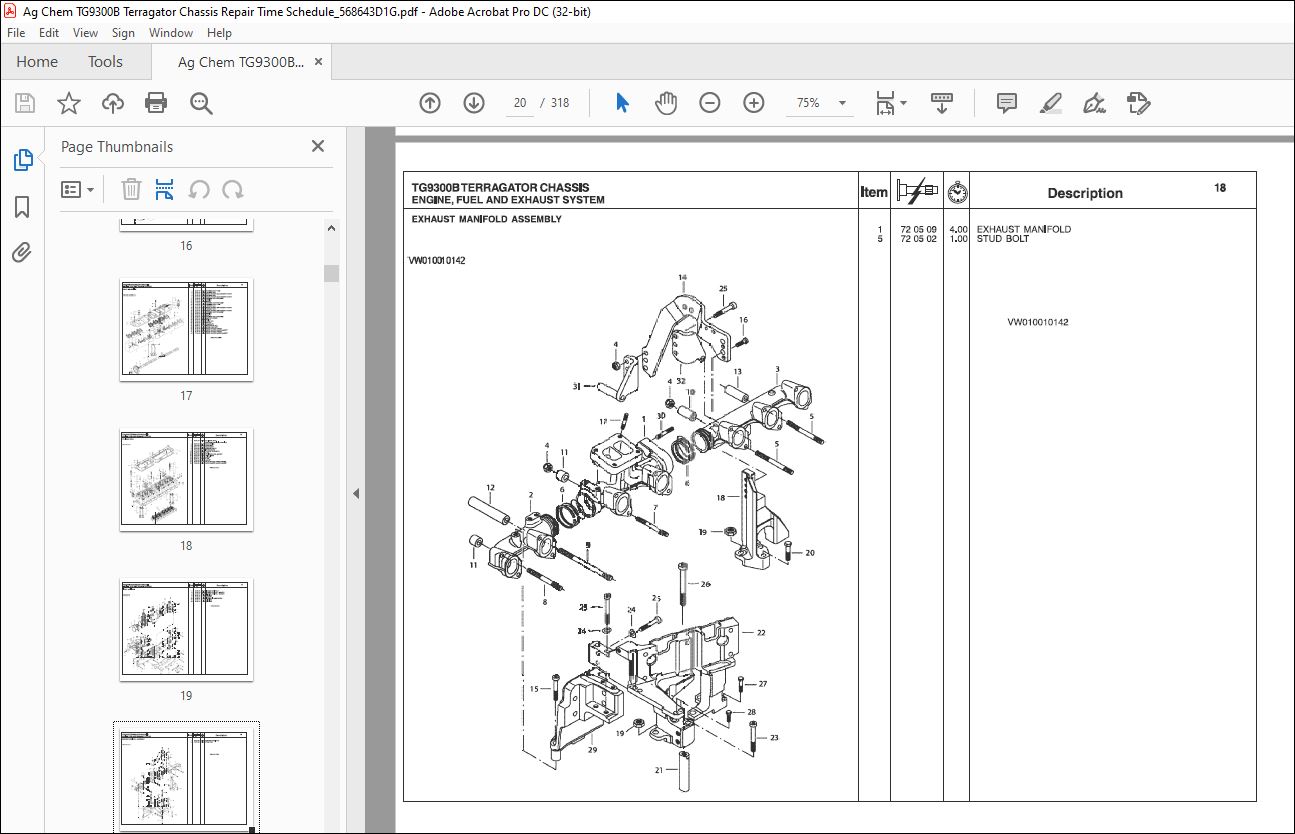Click the read mode scrolling icon
The width and height of the screenshot is (1295, 834).
click(941, 103)
